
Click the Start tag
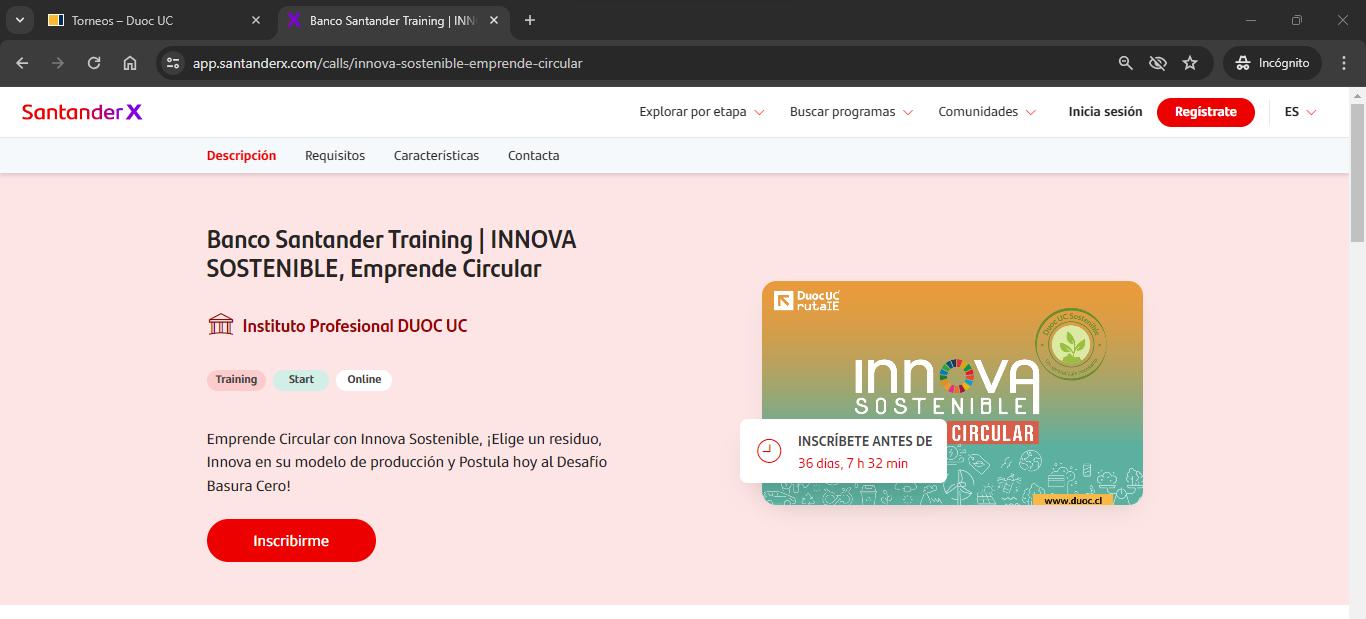coord(301,380)
